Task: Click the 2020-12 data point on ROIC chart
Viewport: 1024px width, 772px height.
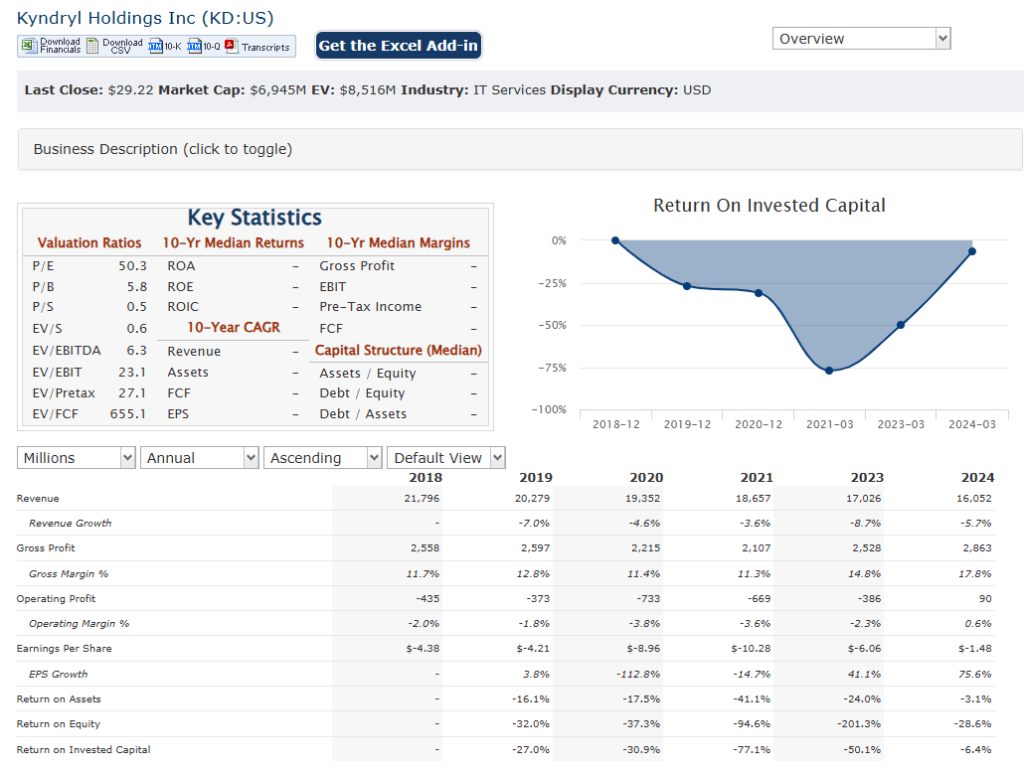Action: point(758,293)
